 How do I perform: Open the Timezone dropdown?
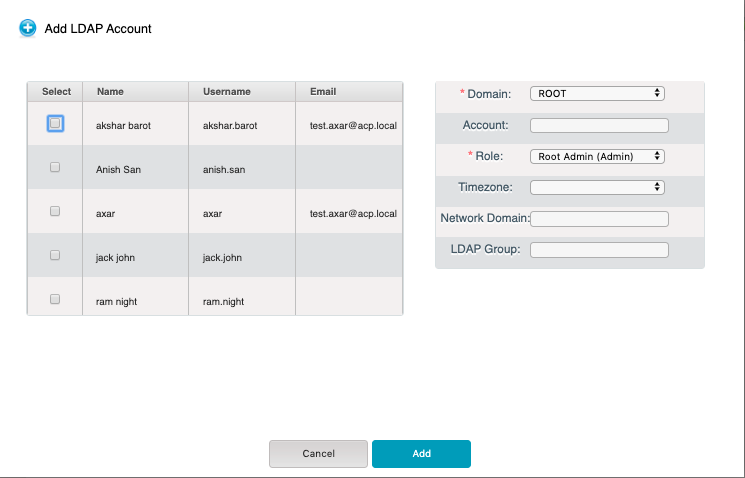[597, 187]
